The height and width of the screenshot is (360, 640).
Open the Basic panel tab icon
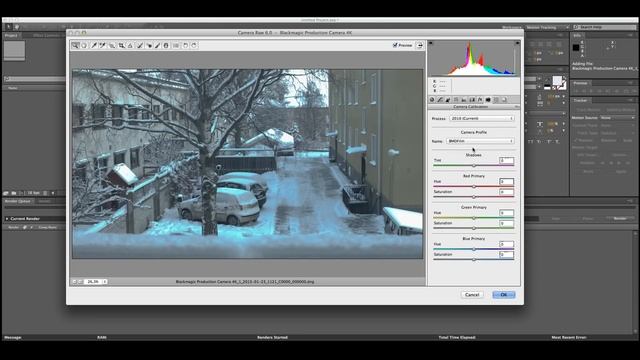click(432, 100)
